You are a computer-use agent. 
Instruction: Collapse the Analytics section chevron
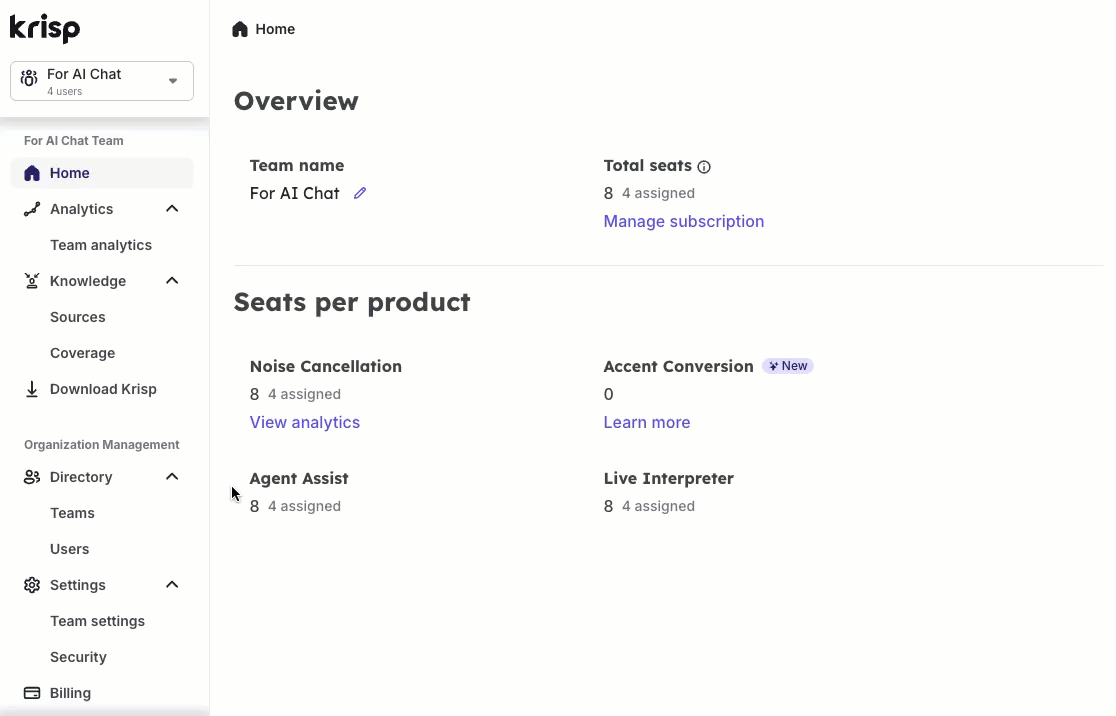point(172,209)
